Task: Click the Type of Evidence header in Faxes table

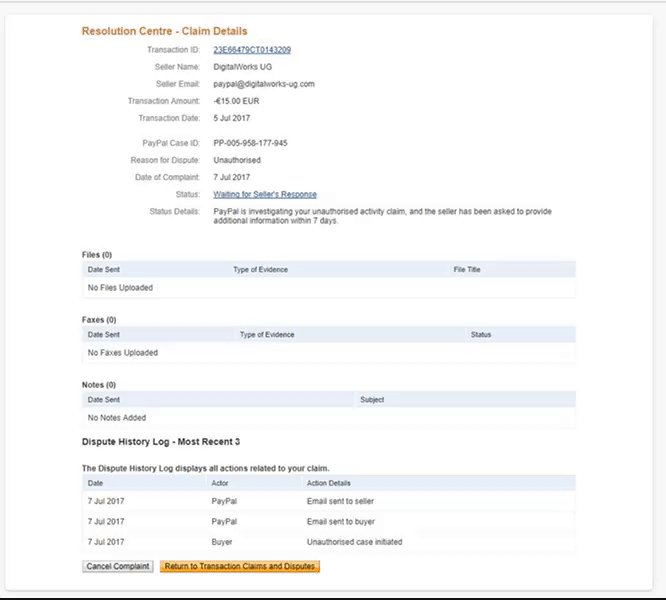Action: pos(267,335)
